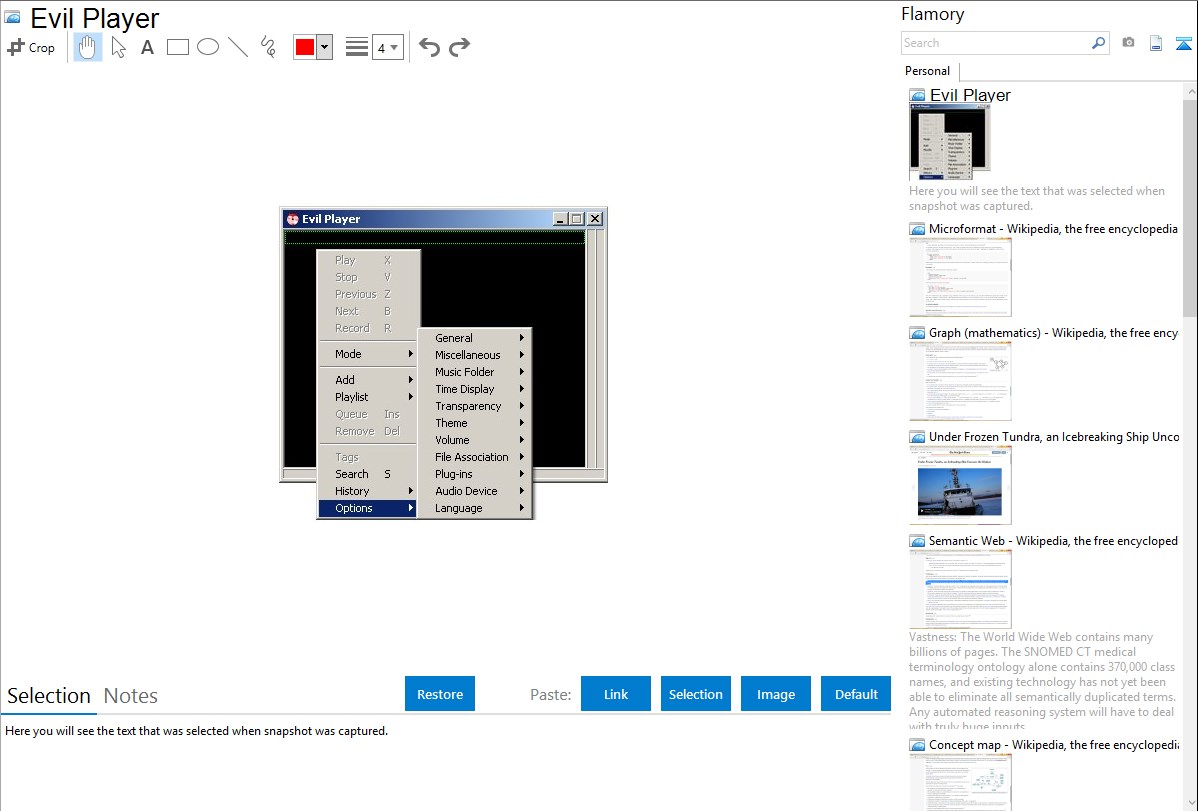The image size is (1198, 811).
Task: Click the camera capture icon
Action: coord(1128,43)
